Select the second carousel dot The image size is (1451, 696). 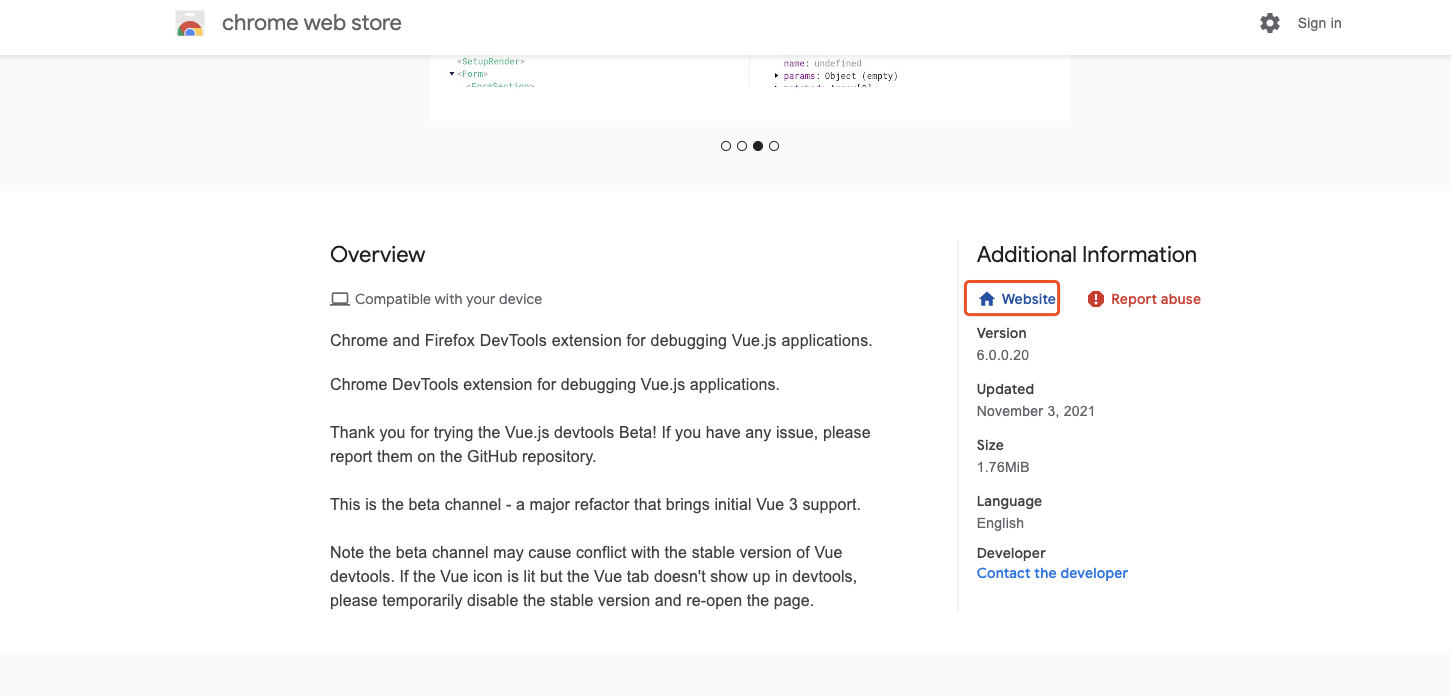[742, 146]
